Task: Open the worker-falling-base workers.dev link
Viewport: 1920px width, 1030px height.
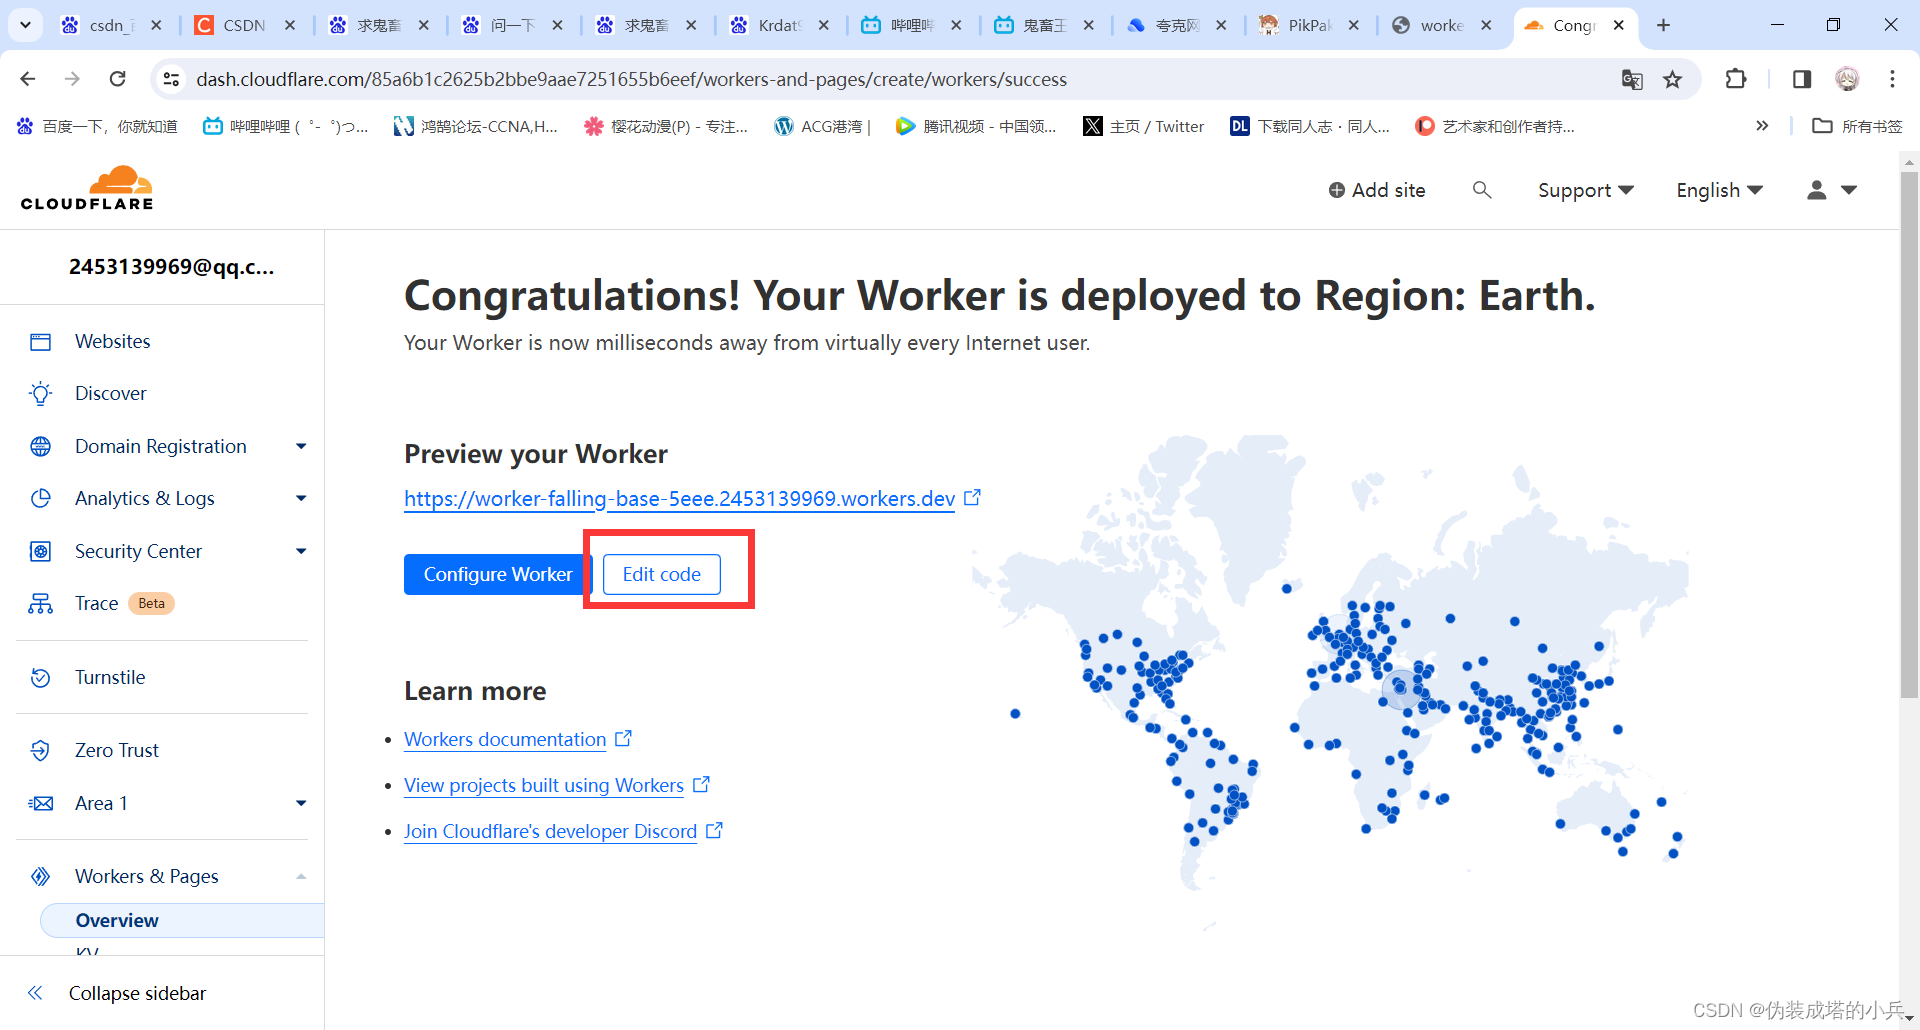Action: pos(680,498)
